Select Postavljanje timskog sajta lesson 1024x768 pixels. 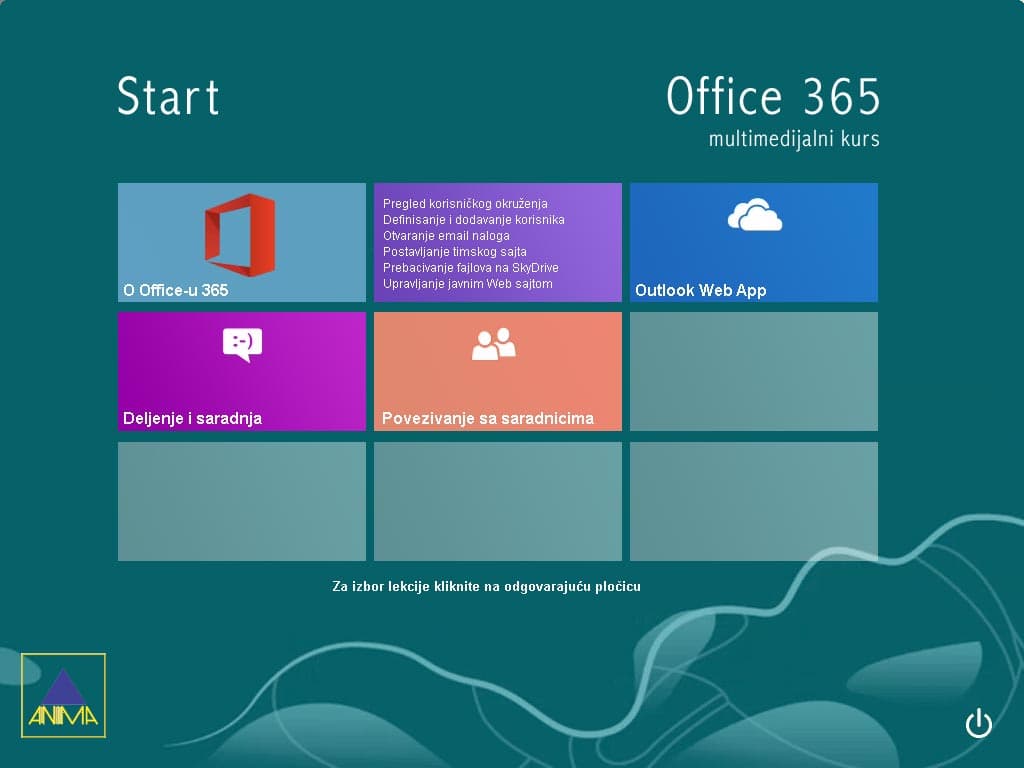point(453,251)
